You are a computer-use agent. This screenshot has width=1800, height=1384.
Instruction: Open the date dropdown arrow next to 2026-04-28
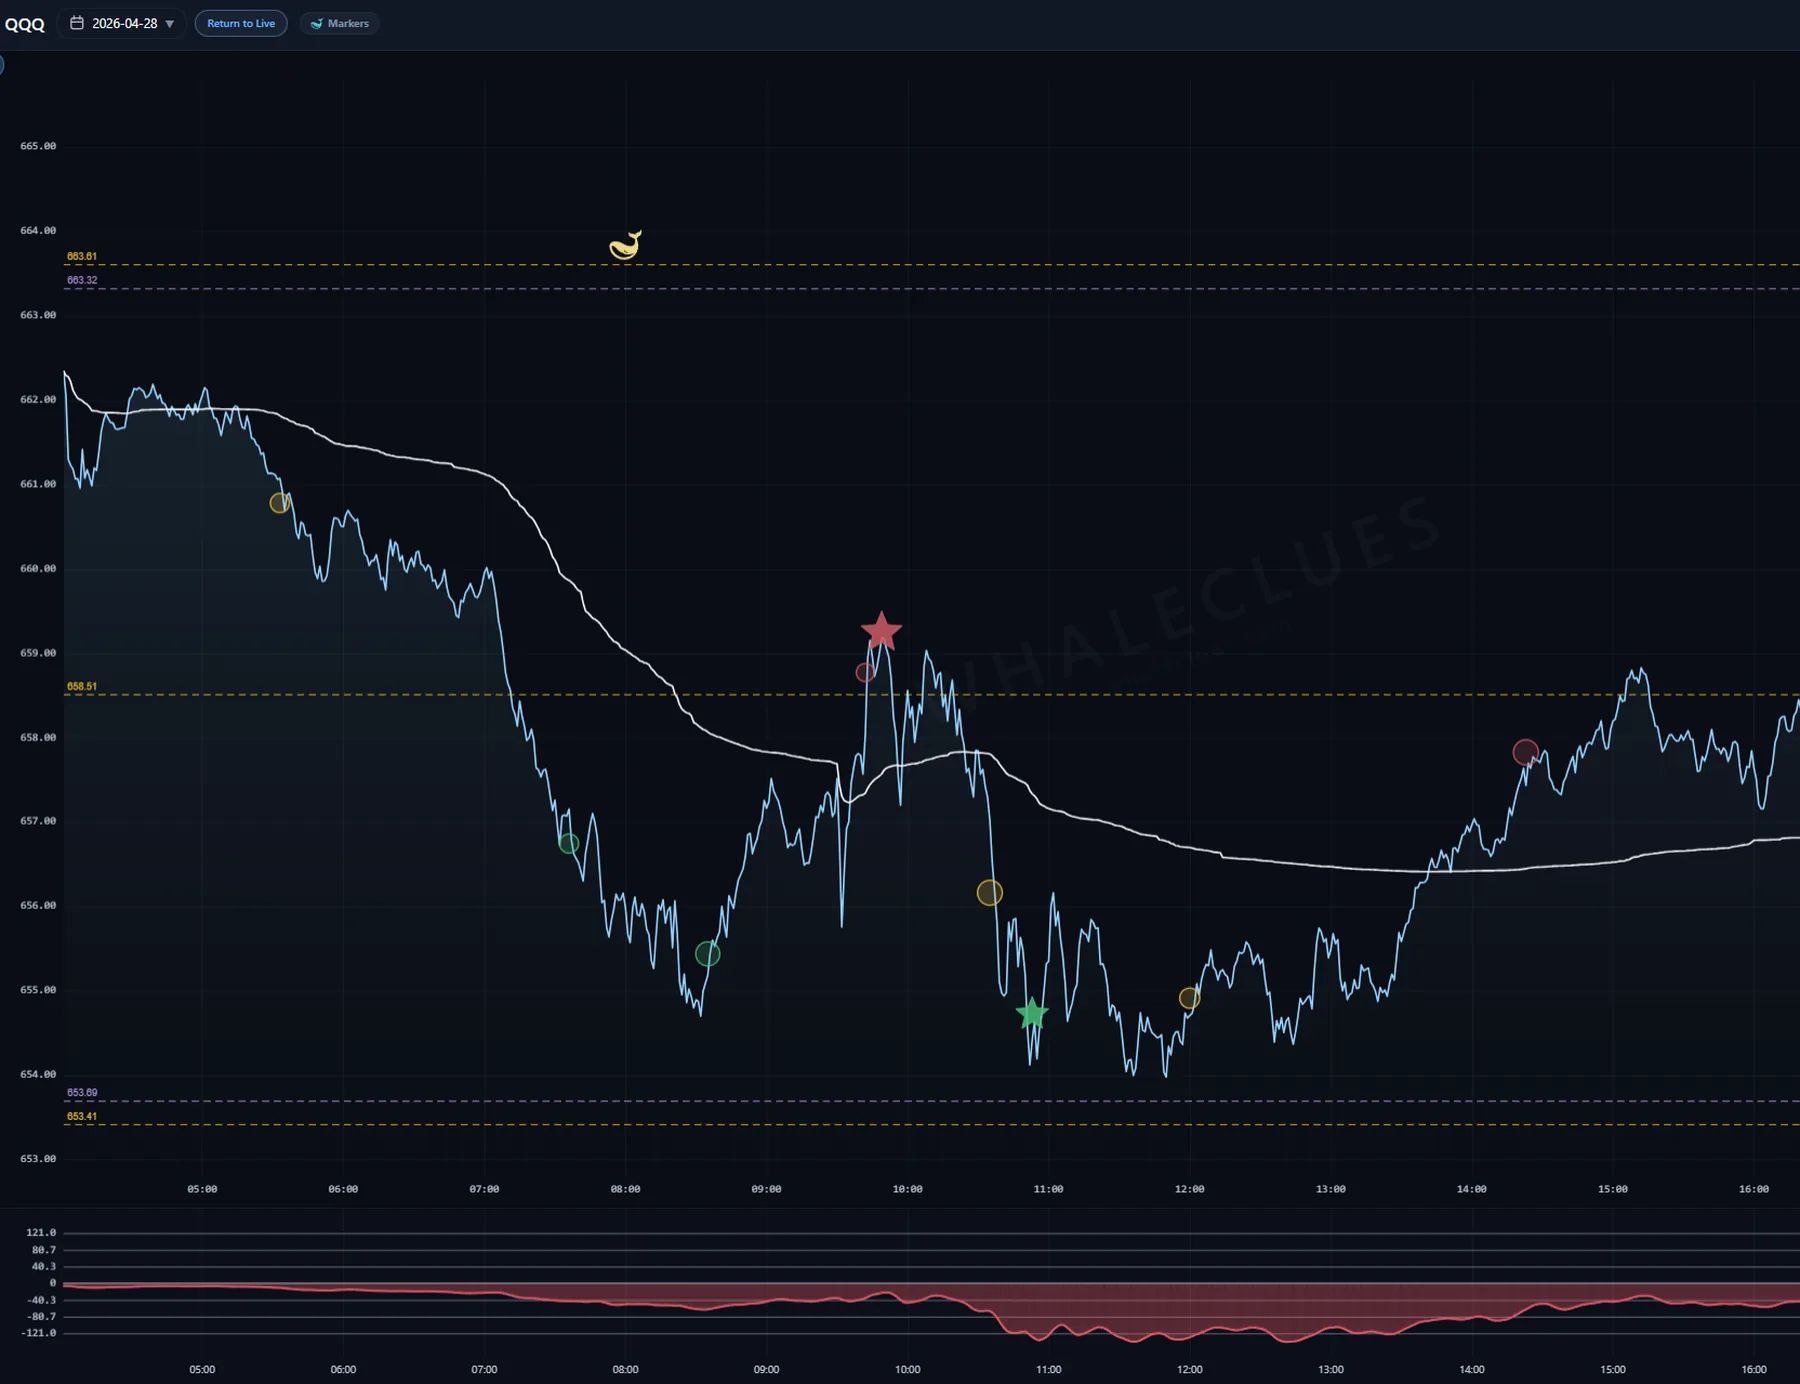click(170, 24)
